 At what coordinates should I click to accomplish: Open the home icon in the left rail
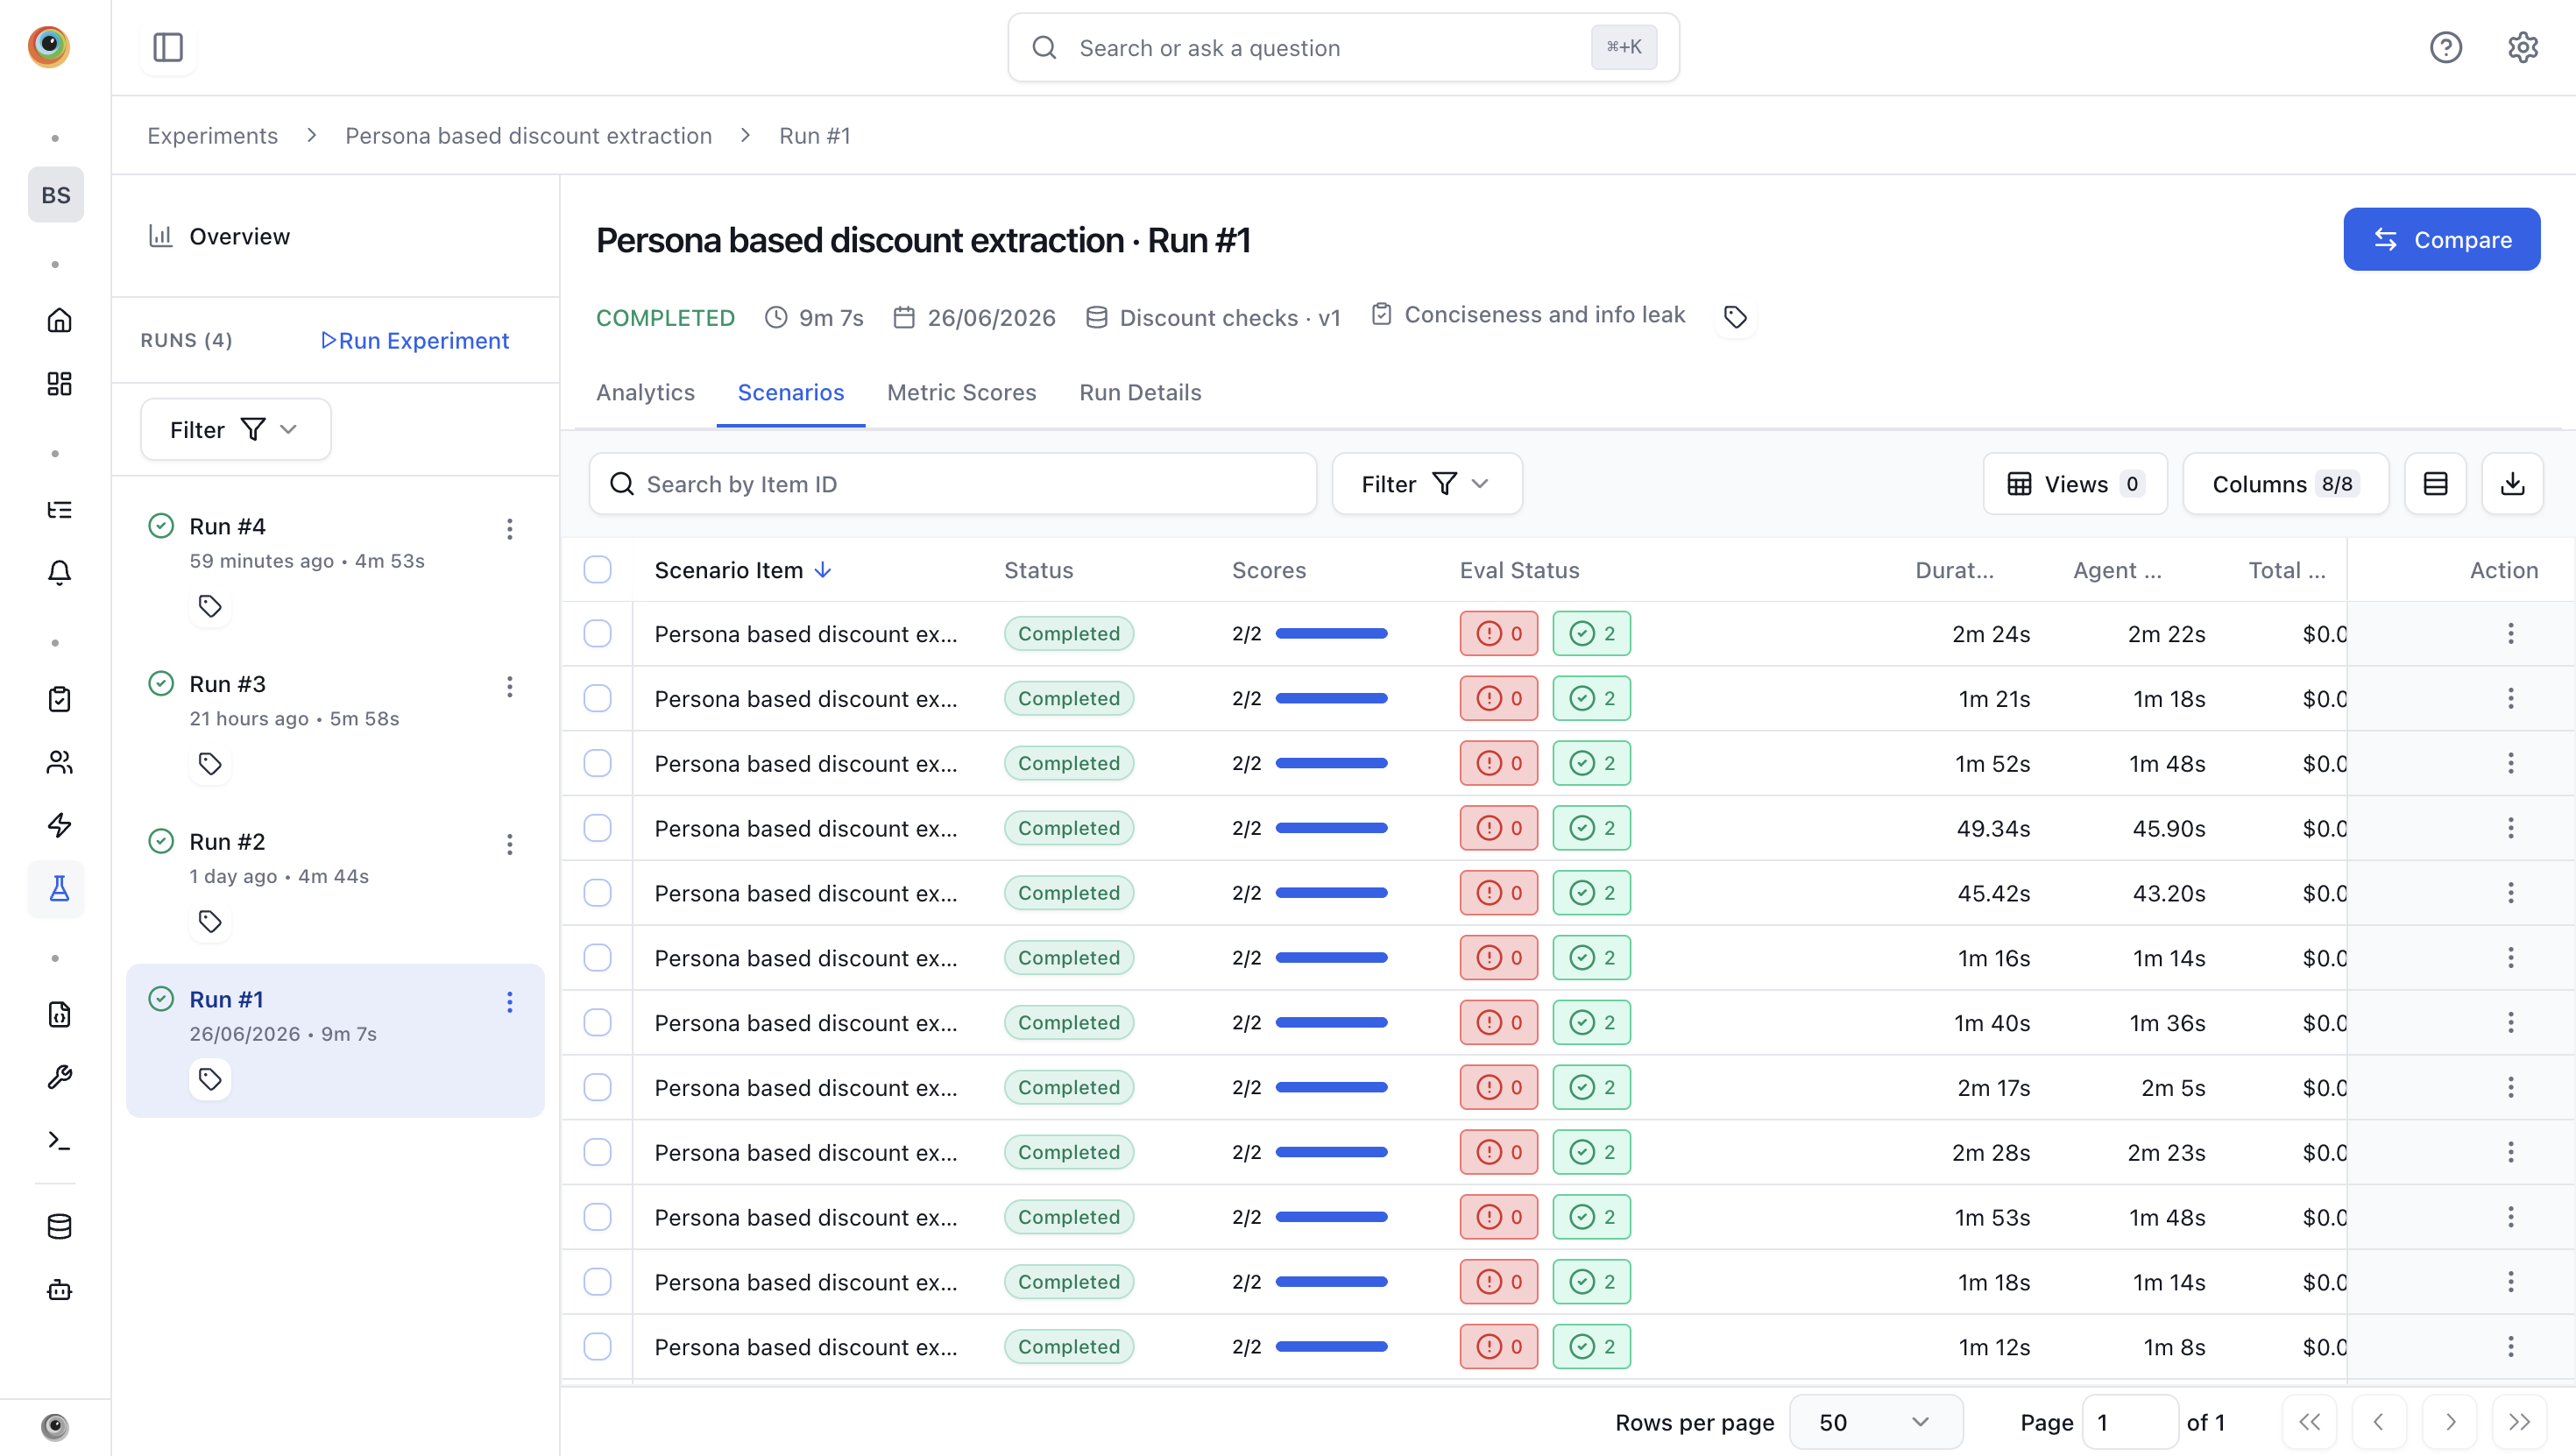[x=59, y=320]
